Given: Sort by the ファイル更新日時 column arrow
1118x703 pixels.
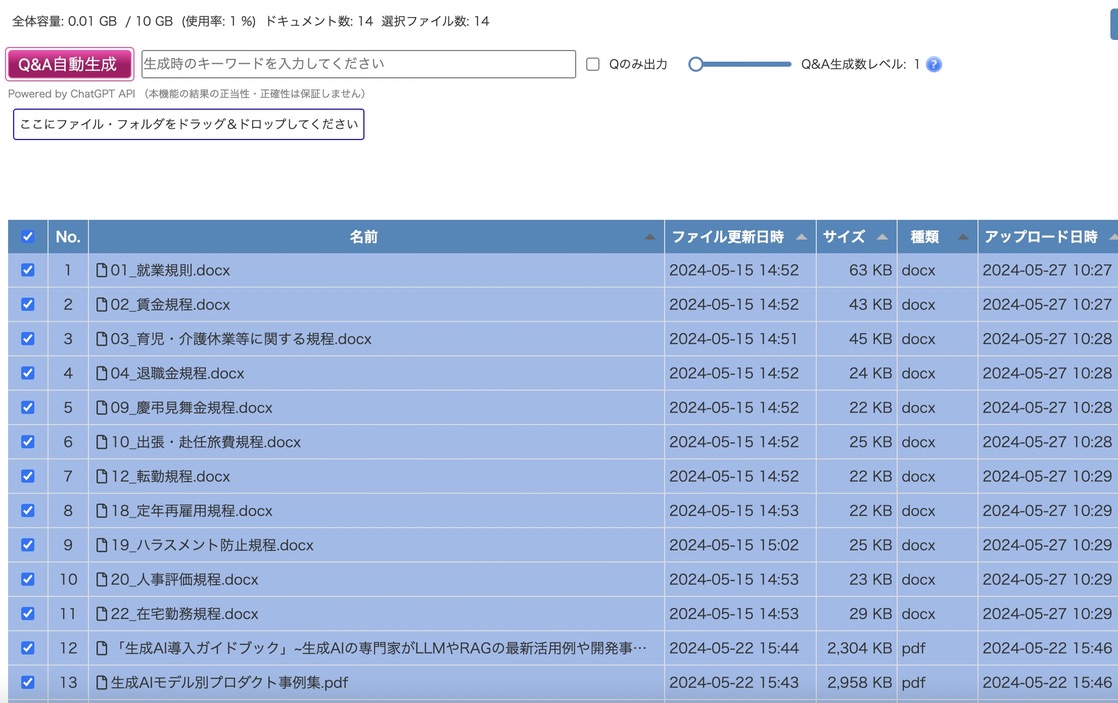Looking at the screenshot, I should click(802, 236).
